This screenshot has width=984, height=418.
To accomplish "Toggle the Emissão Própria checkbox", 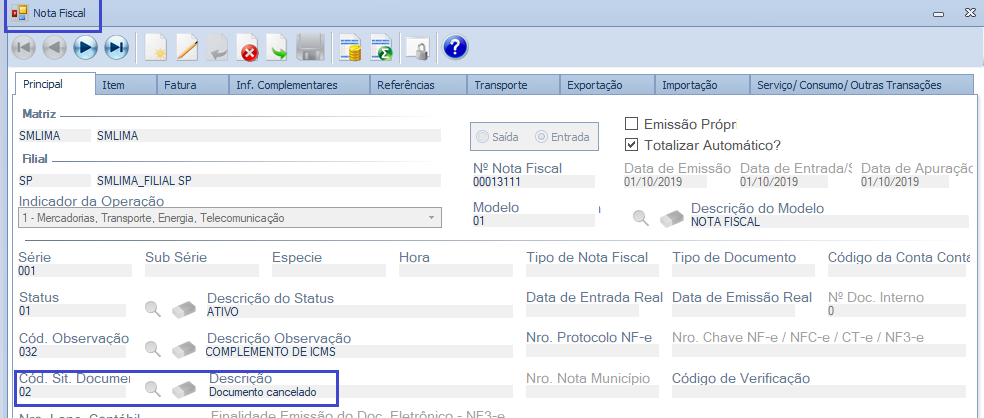I will click(x=631, y=124).
